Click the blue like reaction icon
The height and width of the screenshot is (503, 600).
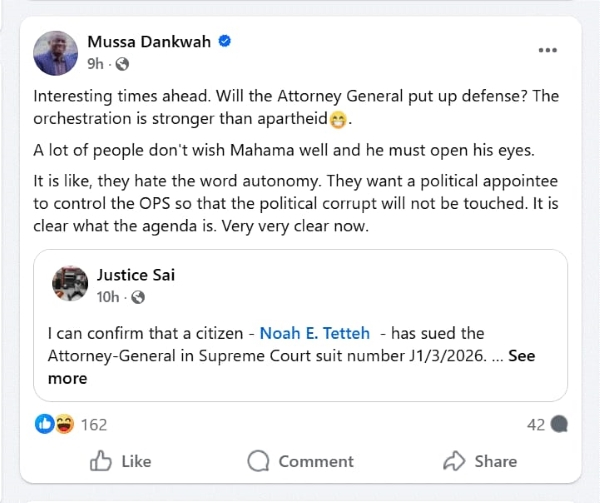point(44,424)
